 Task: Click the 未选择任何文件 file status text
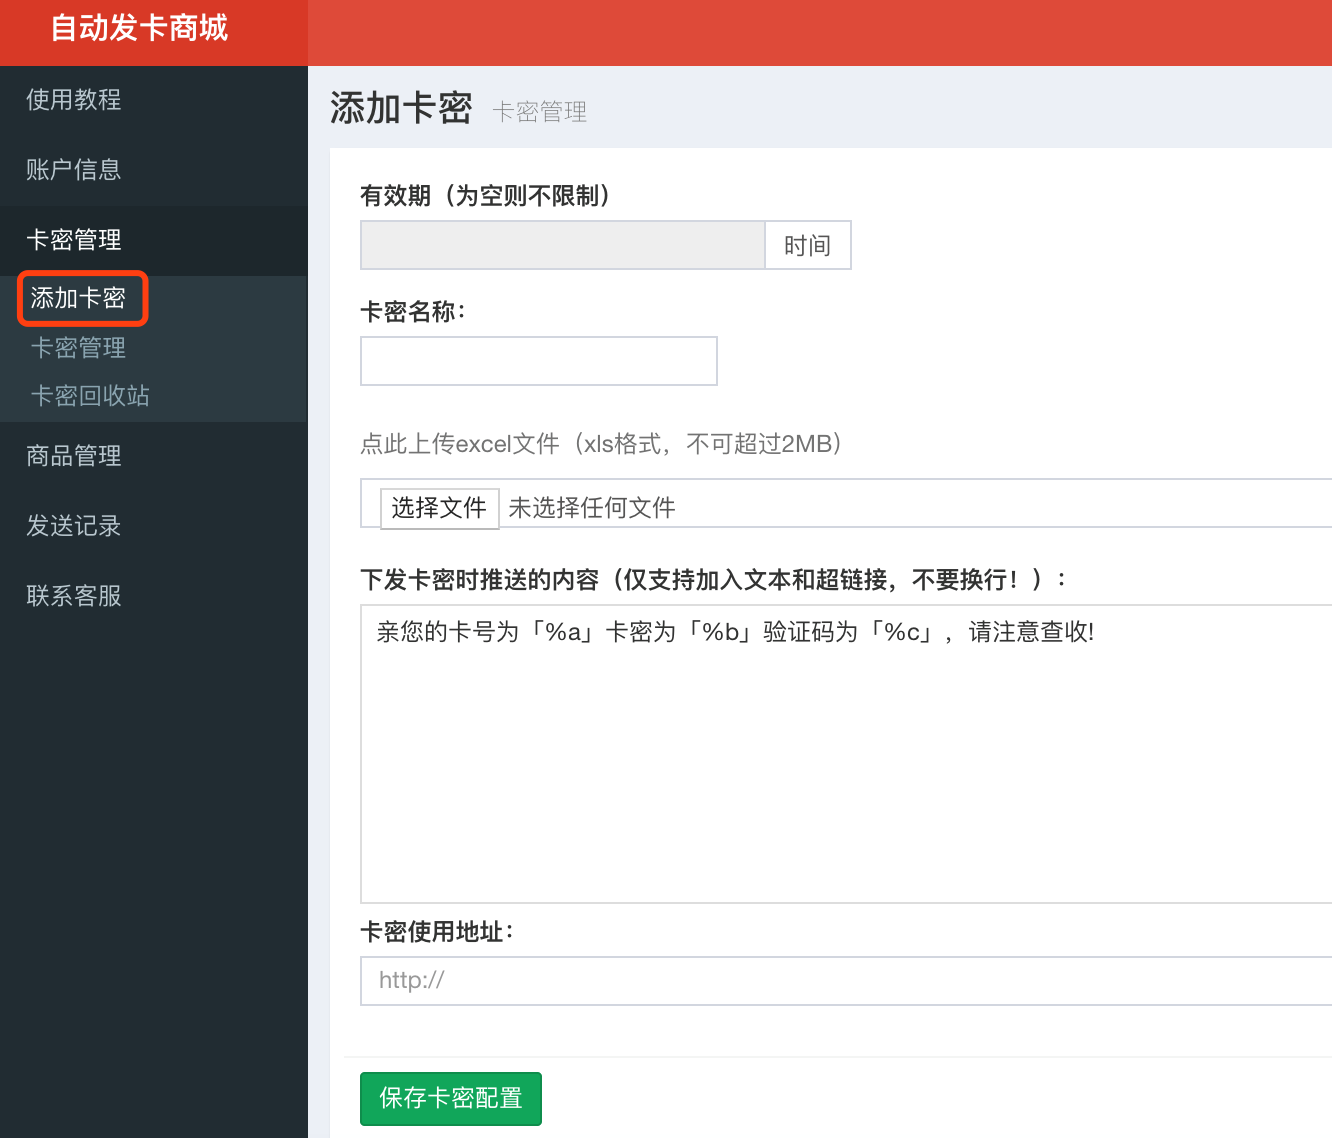click(592, 508)
